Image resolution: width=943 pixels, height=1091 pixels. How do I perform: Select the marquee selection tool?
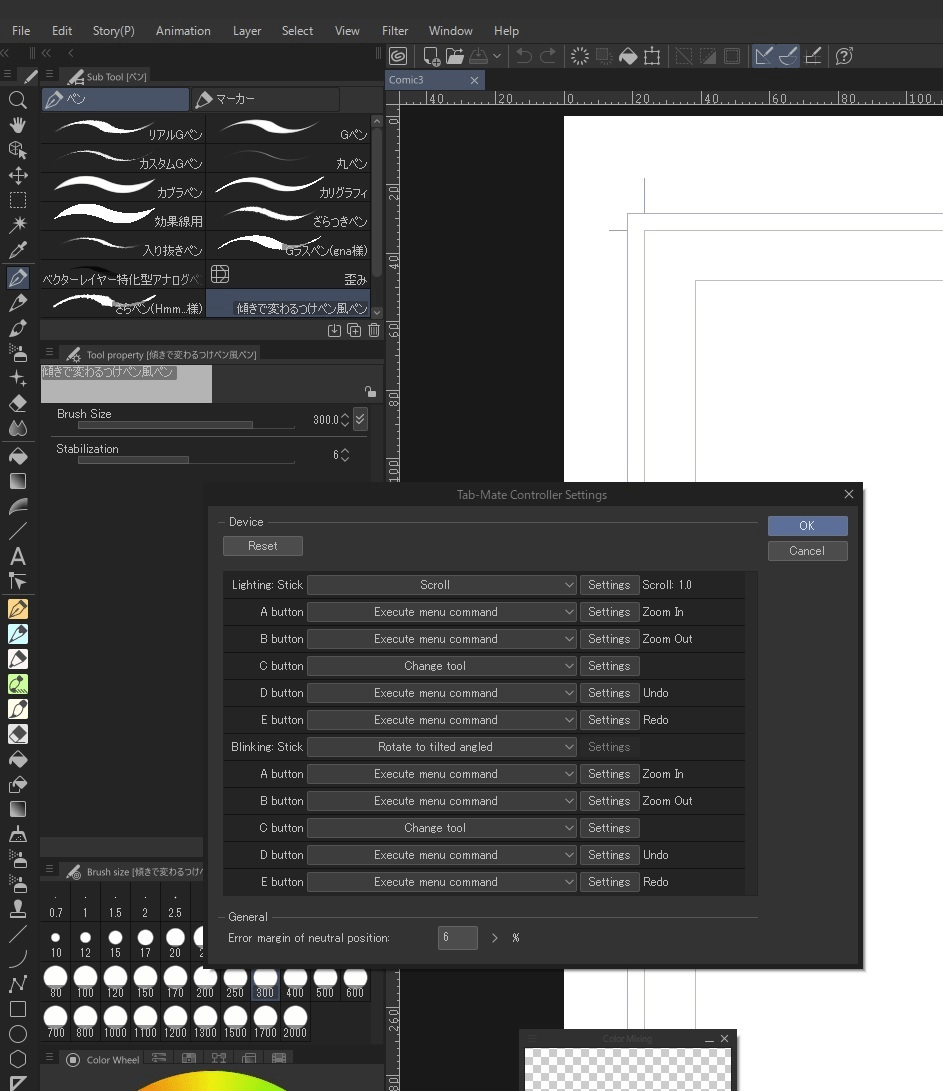click(x=16, y=200)
